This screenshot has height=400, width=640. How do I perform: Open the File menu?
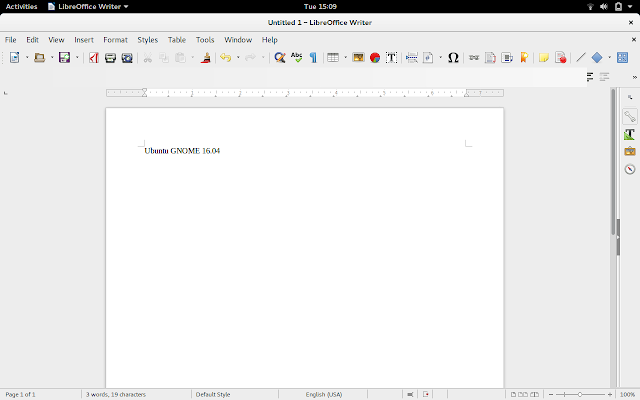click(x=11, y=40)
